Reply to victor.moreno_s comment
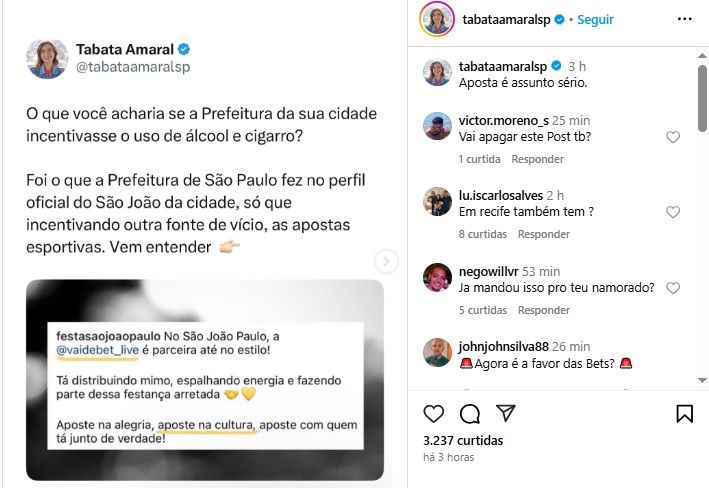This screenshot has width=709, height=488. click(537, 159)
